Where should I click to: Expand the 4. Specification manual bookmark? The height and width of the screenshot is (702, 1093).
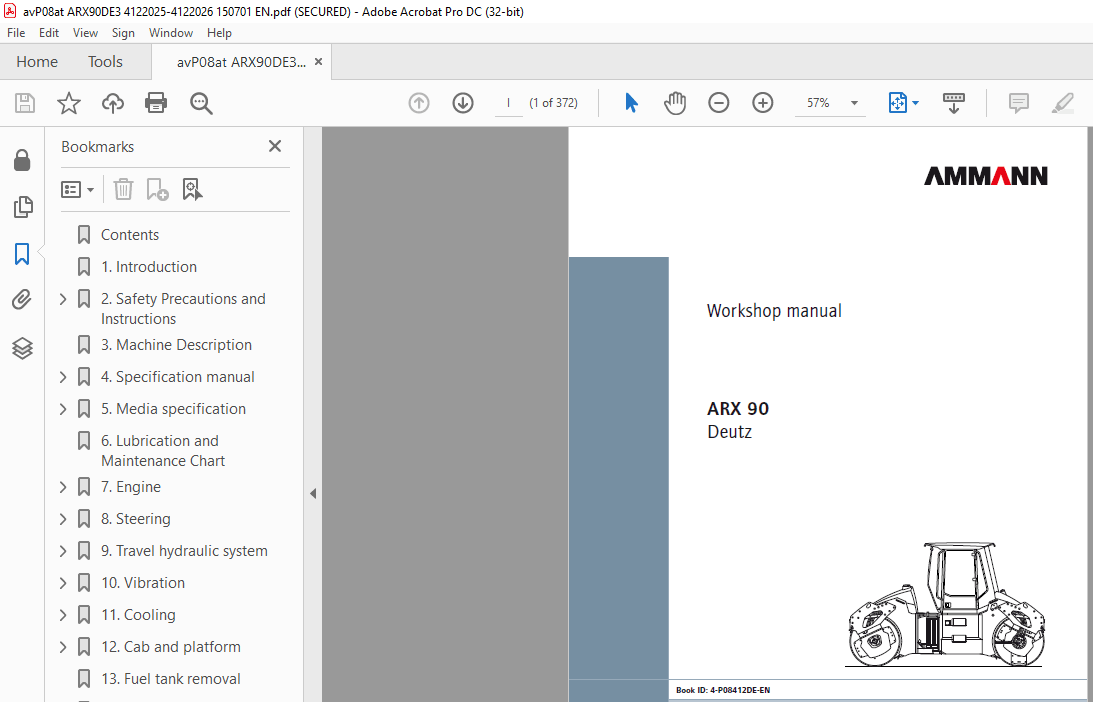tap(63, 377)
